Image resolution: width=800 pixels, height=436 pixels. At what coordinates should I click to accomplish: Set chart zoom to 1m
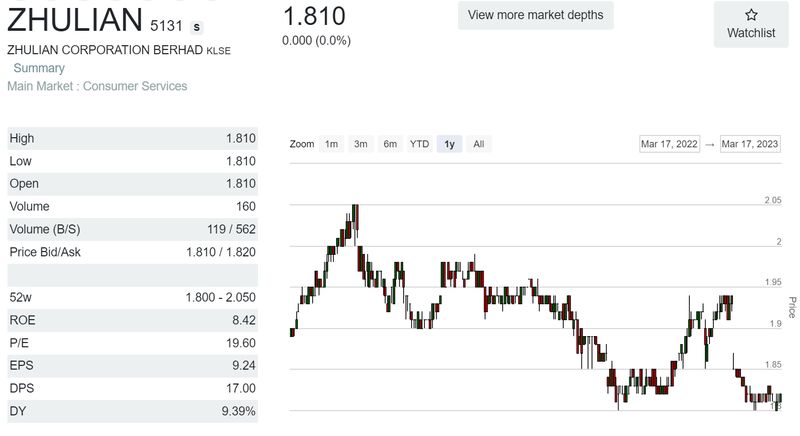331,144
